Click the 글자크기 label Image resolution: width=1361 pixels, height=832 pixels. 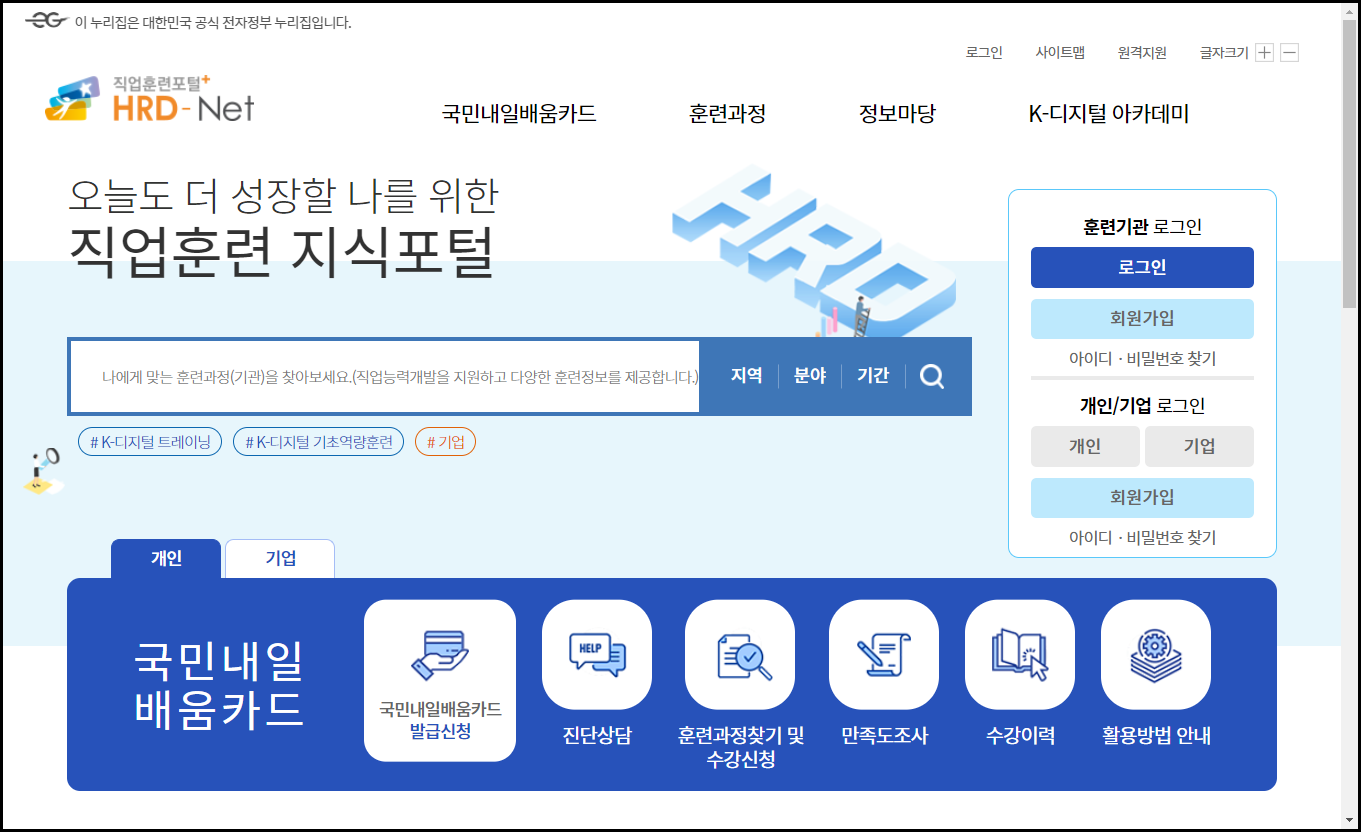(1224, 53)
